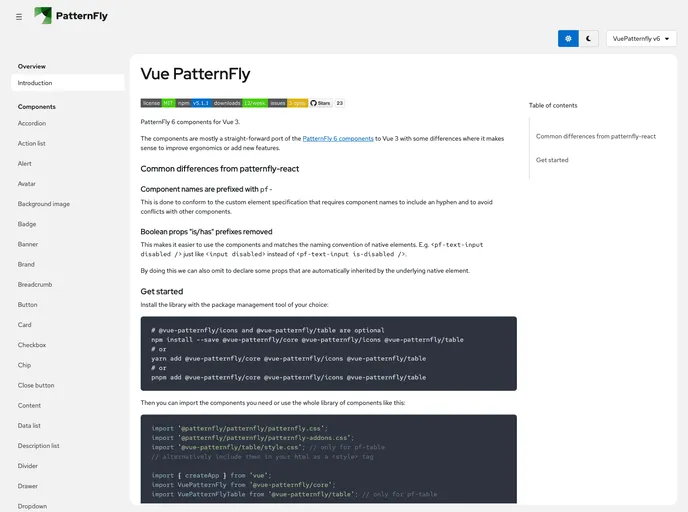This screenshot has width=688, height=512.
Task: Click the GitHub Stars button
Action: (x=320, y=103)
